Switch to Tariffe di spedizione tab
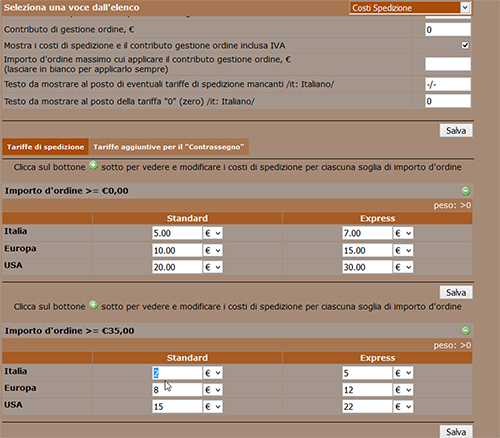 (45, 147)
